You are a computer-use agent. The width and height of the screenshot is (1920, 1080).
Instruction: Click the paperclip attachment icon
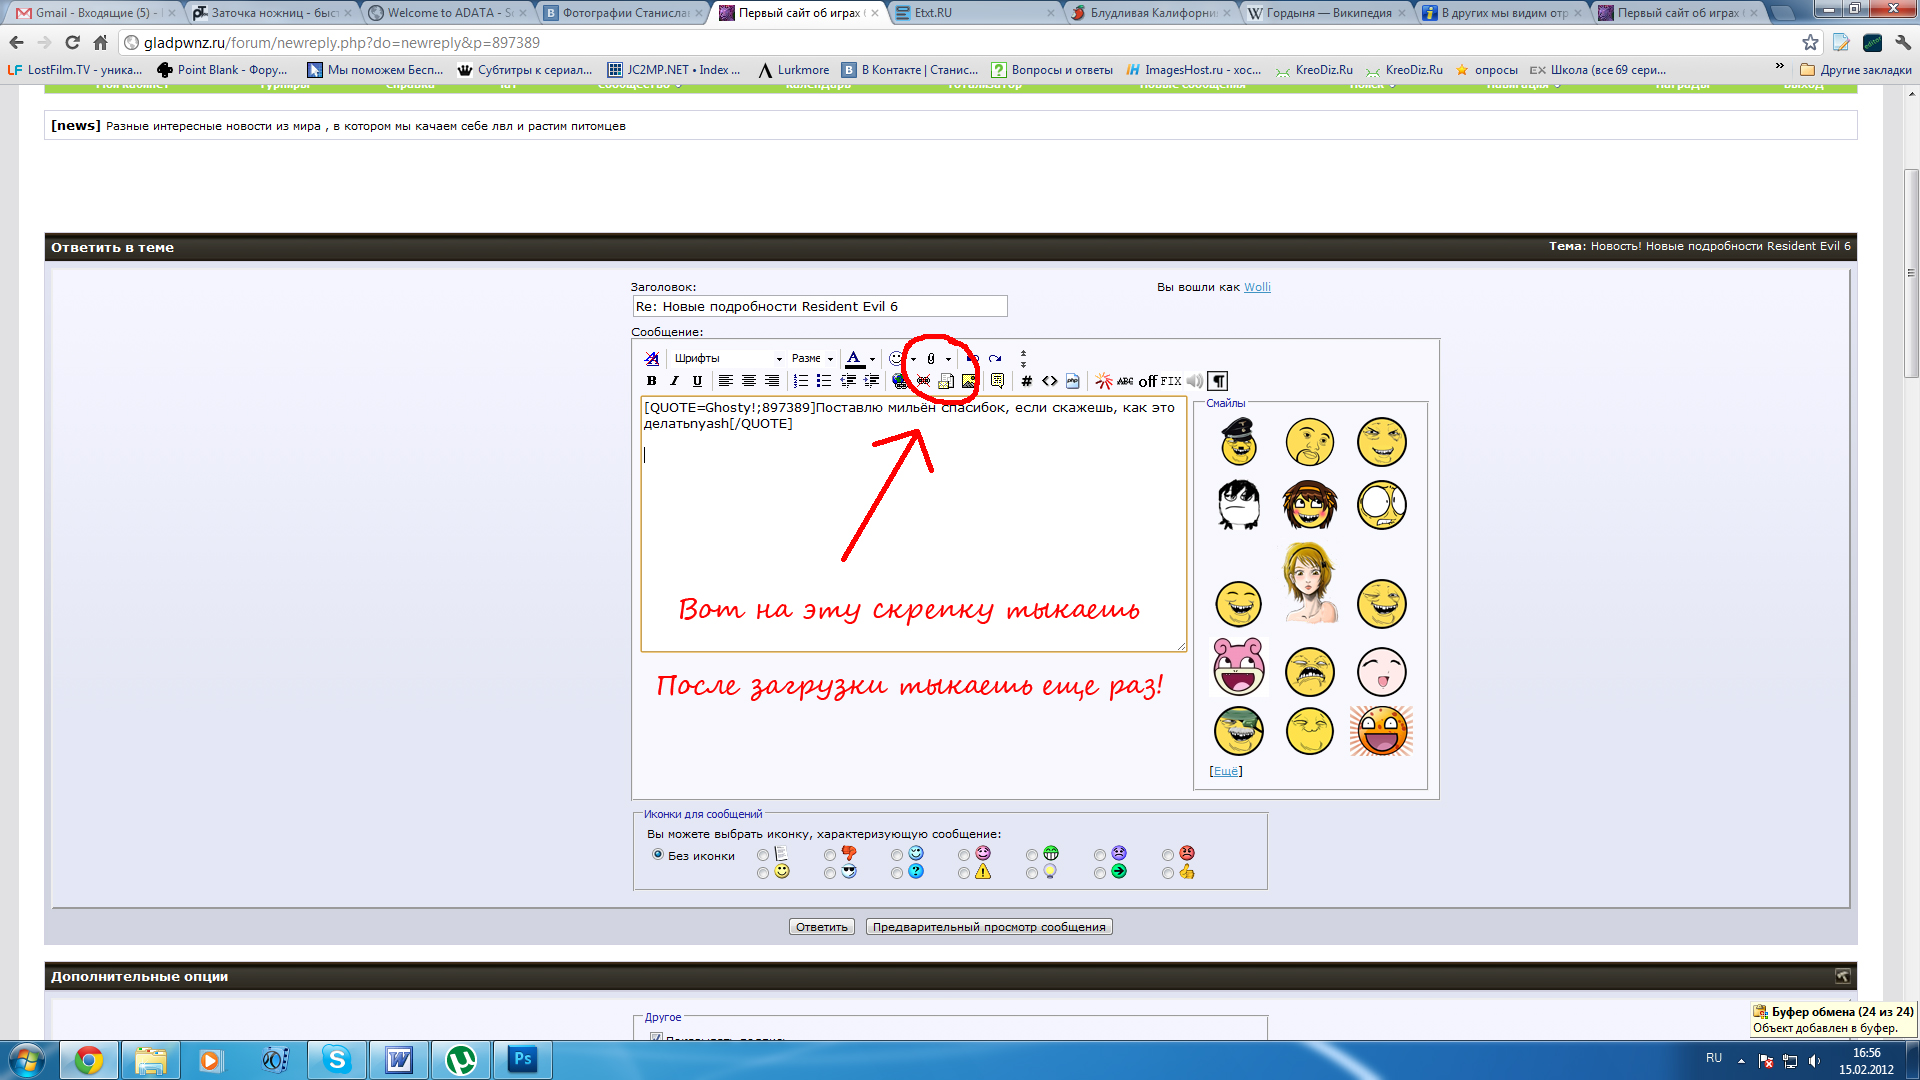click(931, 358)
